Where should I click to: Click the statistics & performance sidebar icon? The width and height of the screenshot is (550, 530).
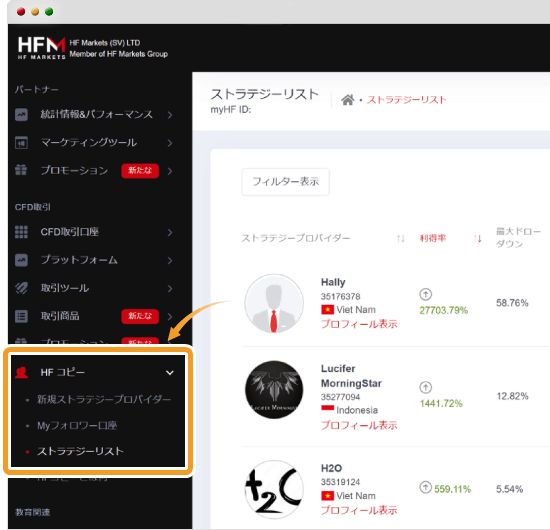coord(21,115)
